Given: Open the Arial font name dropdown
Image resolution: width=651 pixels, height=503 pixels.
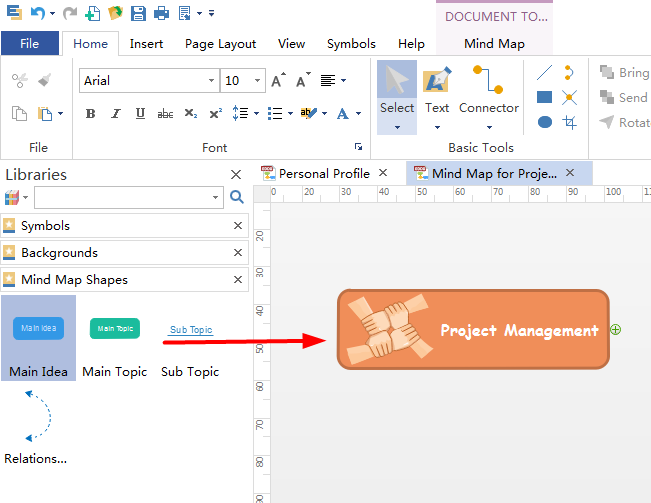Looking at the screenshot, I should [211, 81].
